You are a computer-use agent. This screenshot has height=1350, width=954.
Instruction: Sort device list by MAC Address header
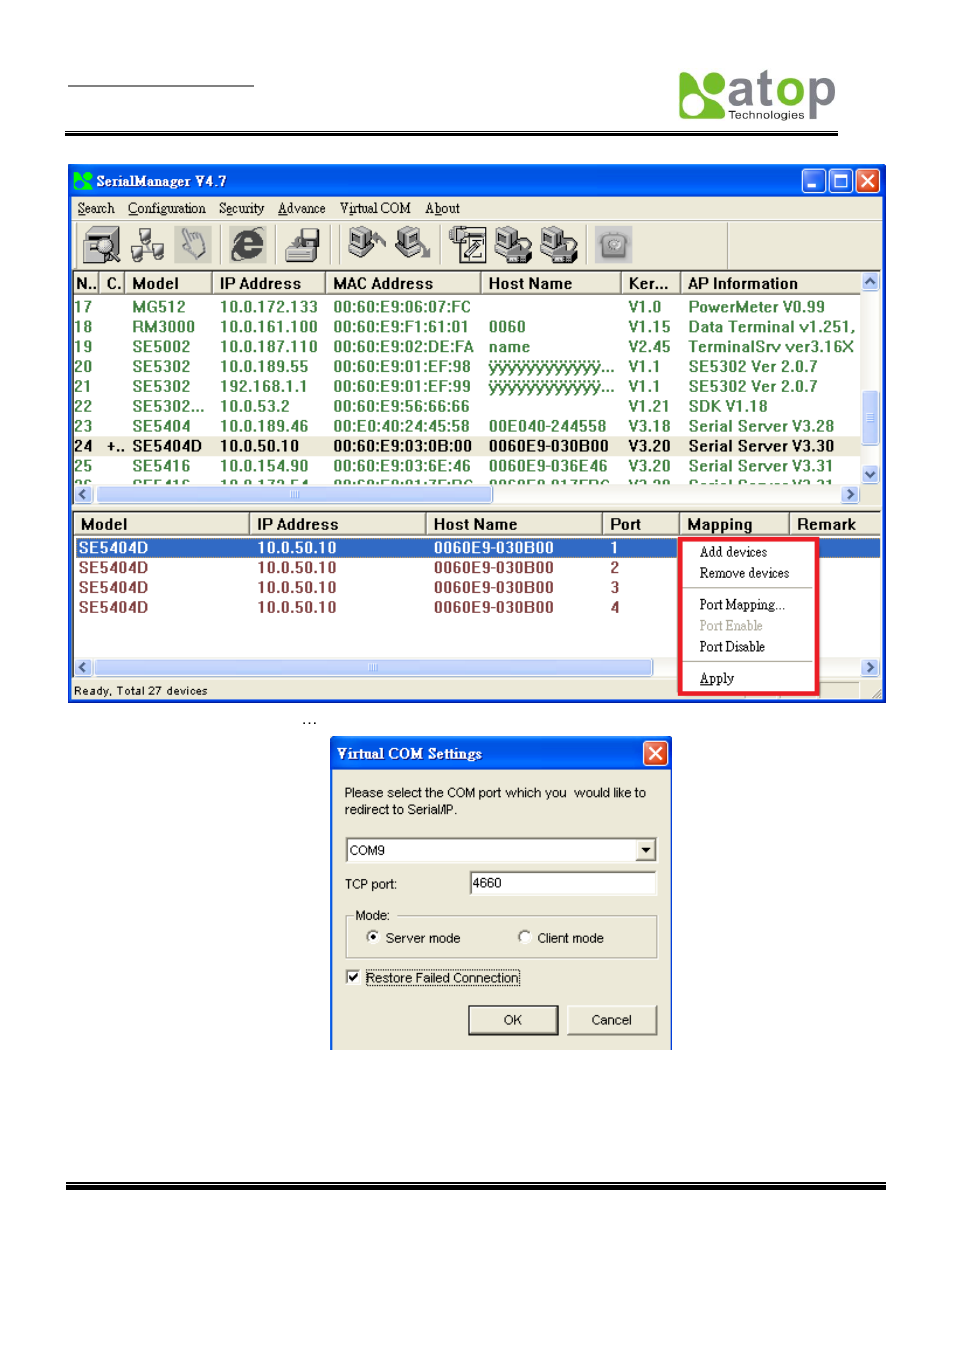point(403,283)
